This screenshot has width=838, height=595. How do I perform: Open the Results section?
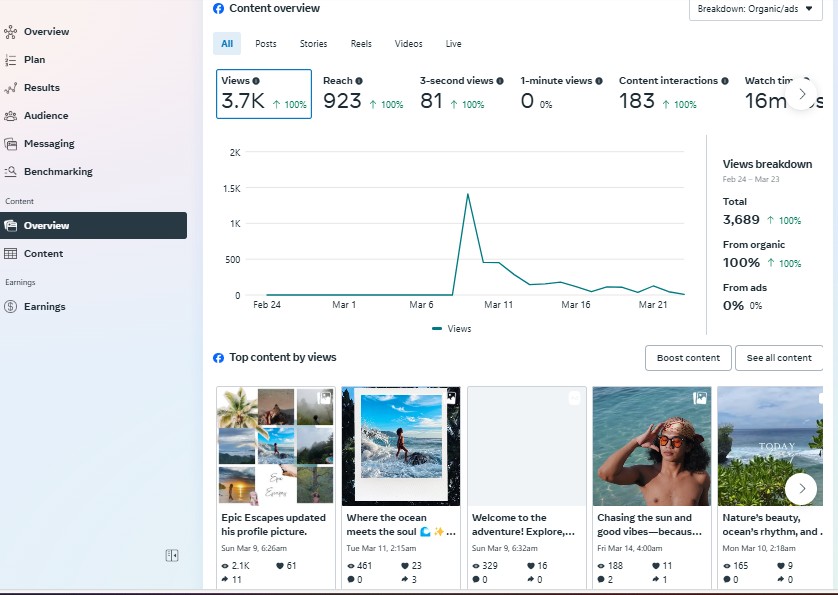(x=42, y=88)
